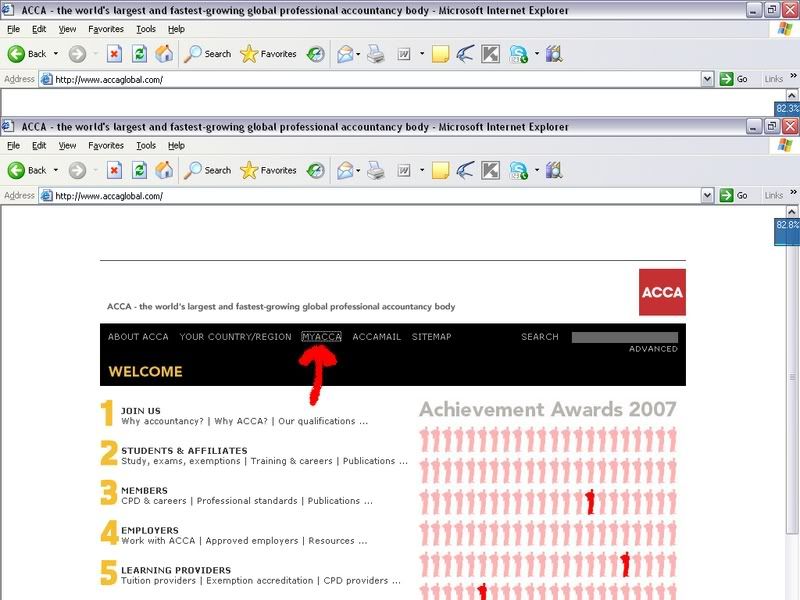This screenshot has height=600, width=800.
Task: Click Print icon in the front window toolbar
Action: pyautogui.click(x=376, y=170)
